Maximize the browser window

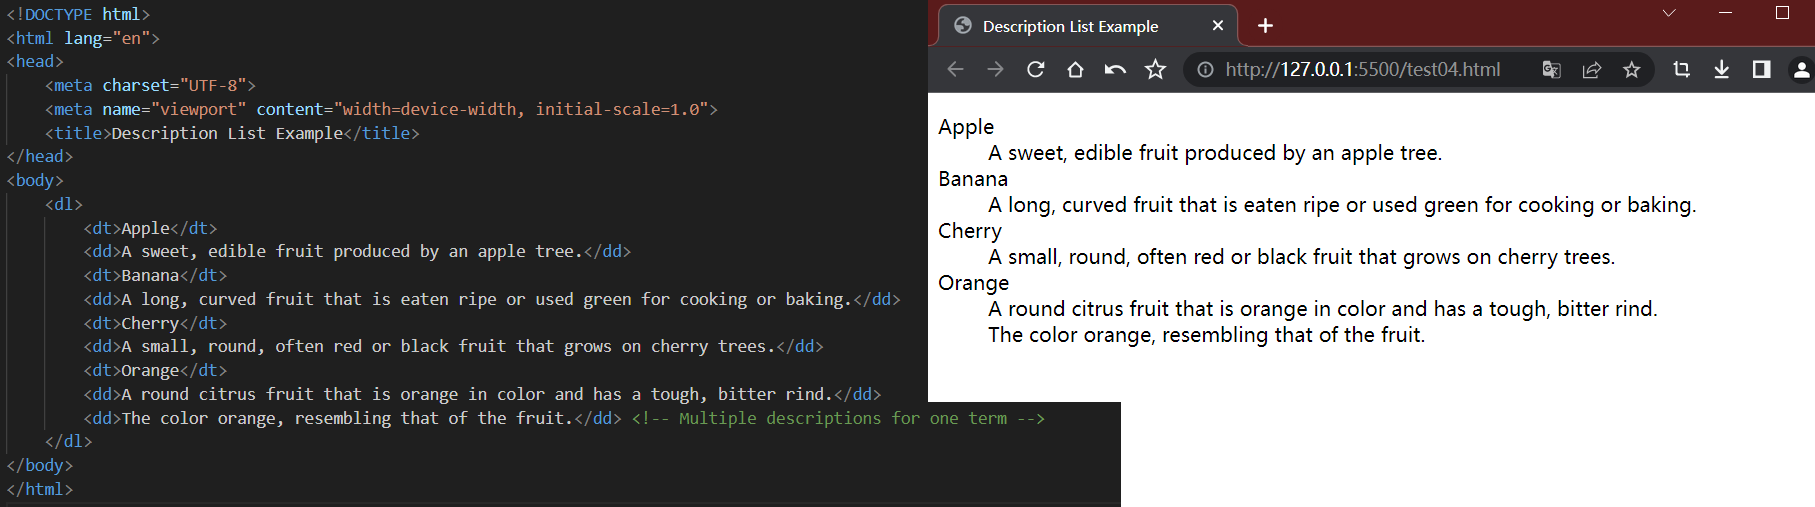pos(1782,12)
